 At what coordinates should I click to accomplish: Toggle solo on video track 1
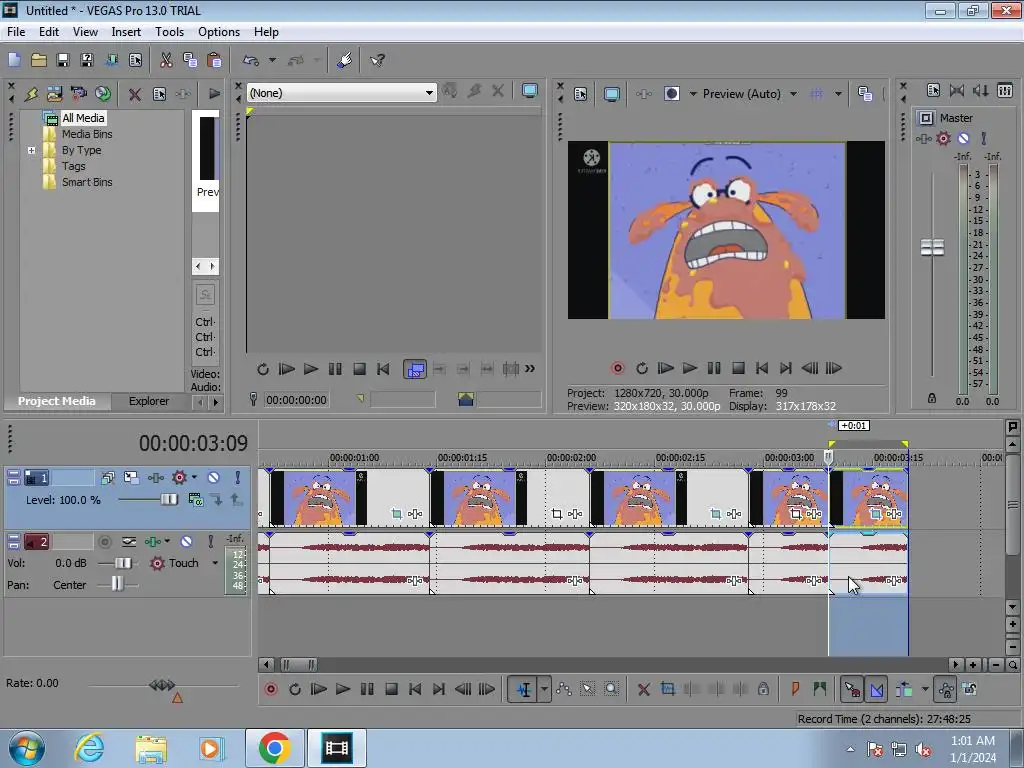tap(238, 478)
